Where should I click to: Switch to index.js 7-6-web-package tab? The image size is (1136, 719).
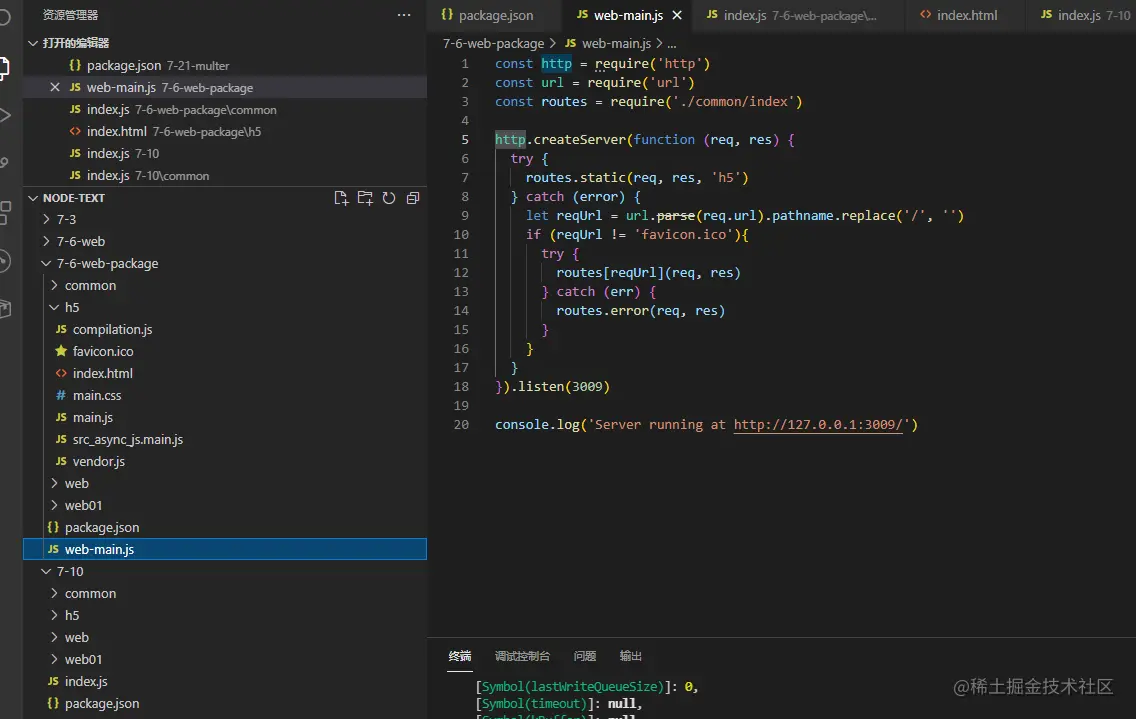coord(799,15)
